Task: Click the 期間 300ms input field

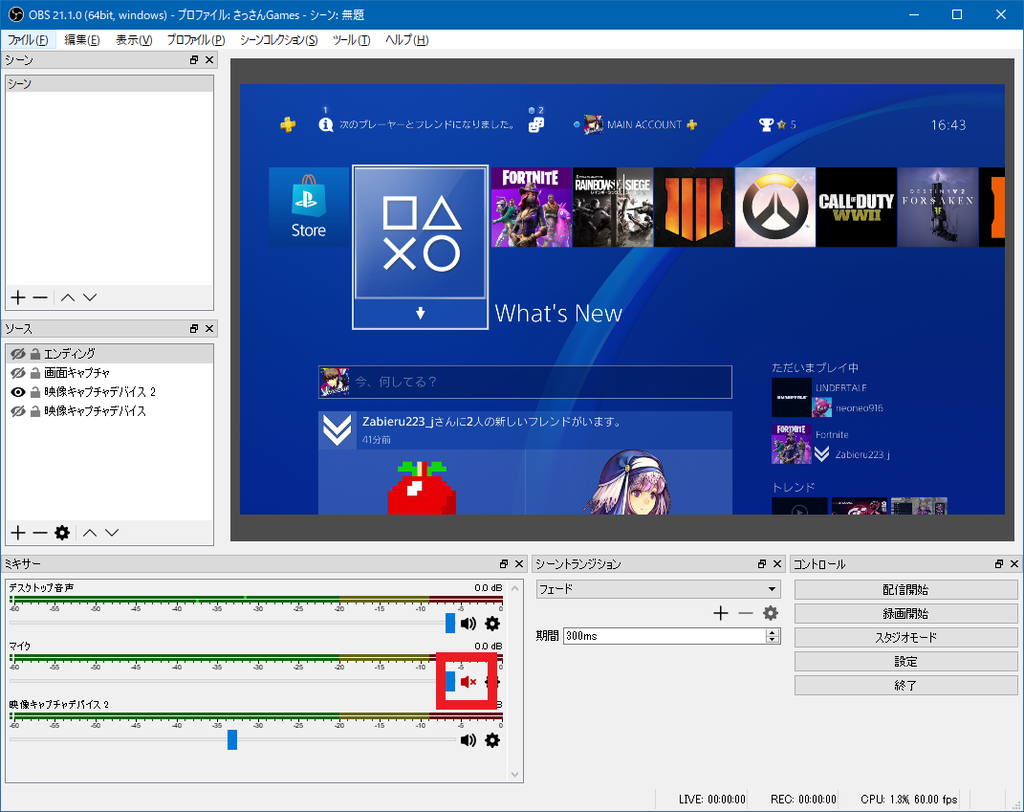Action: click(665, 636)
